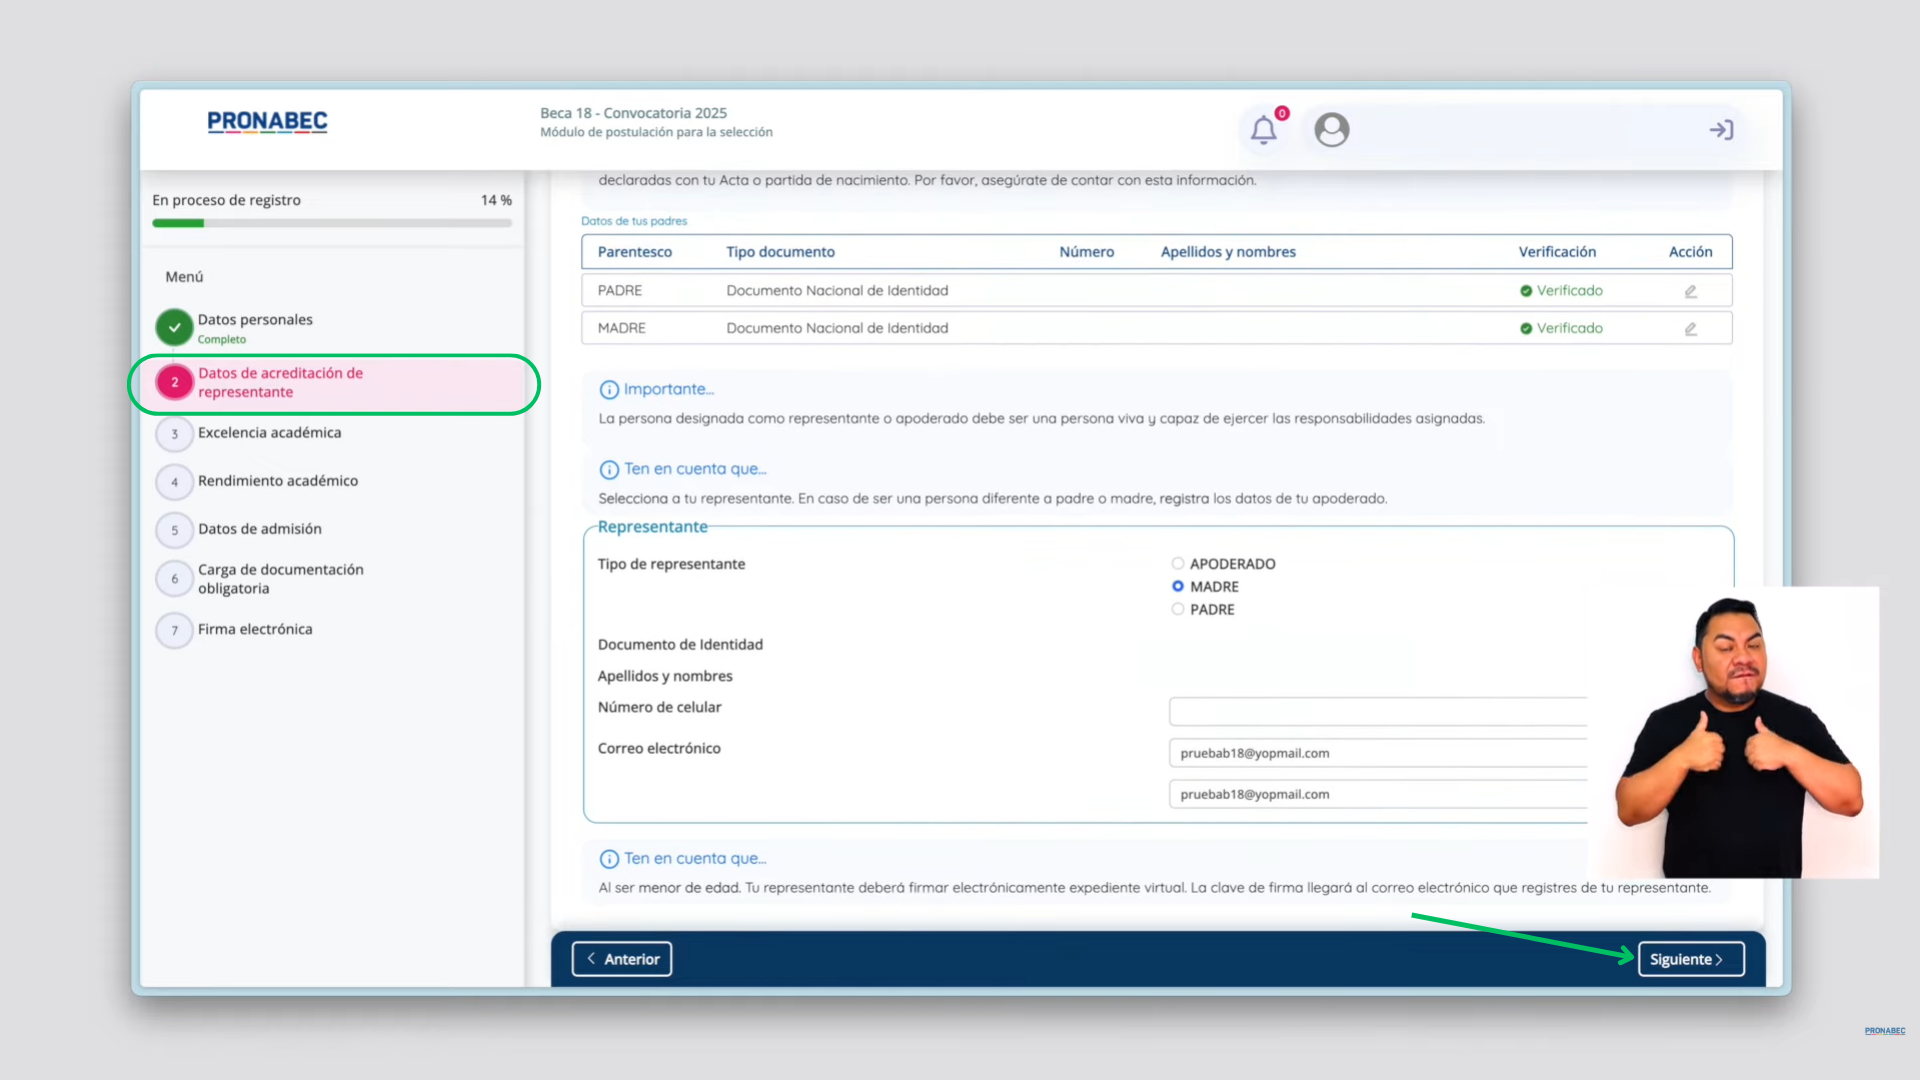Click the logout arrow icon
Image resolution: width=1920 pixels, height=1080 pixels.
(1721, 130)
